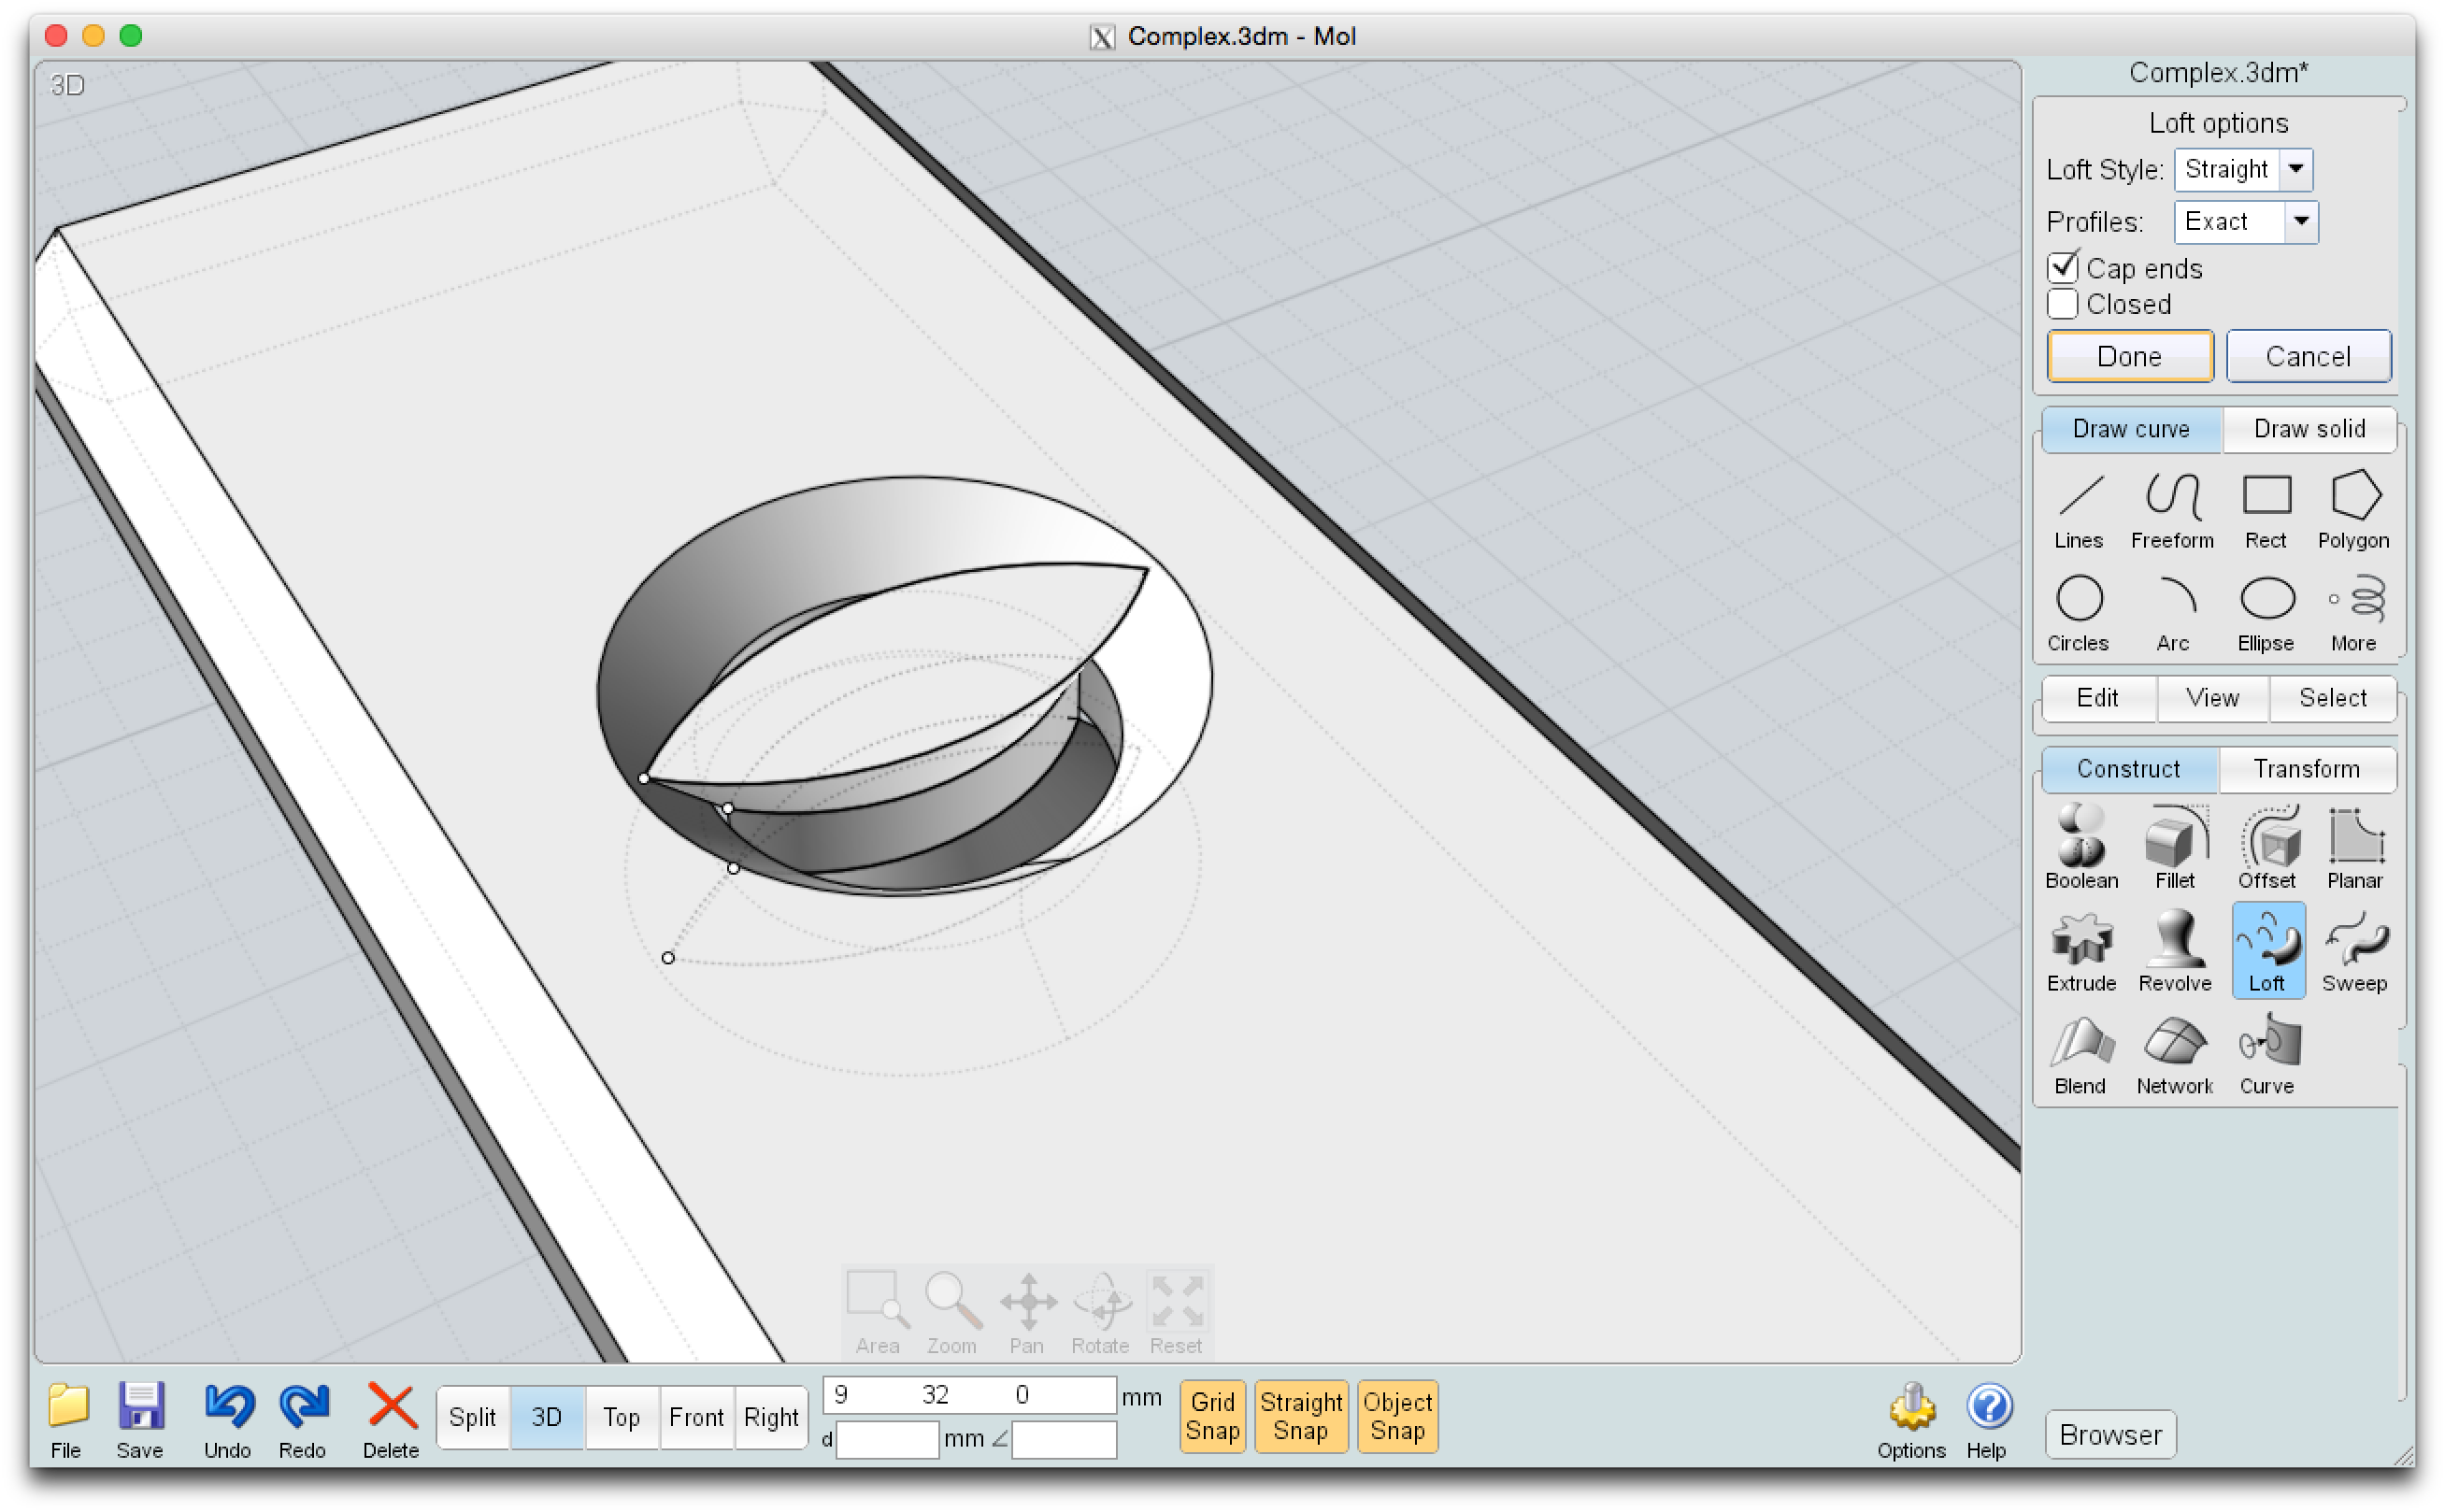The width and height of the screenshot is (2445, 1512).
Task: Uncheck the Cap ends checkbox
Action: (2062, 268)
